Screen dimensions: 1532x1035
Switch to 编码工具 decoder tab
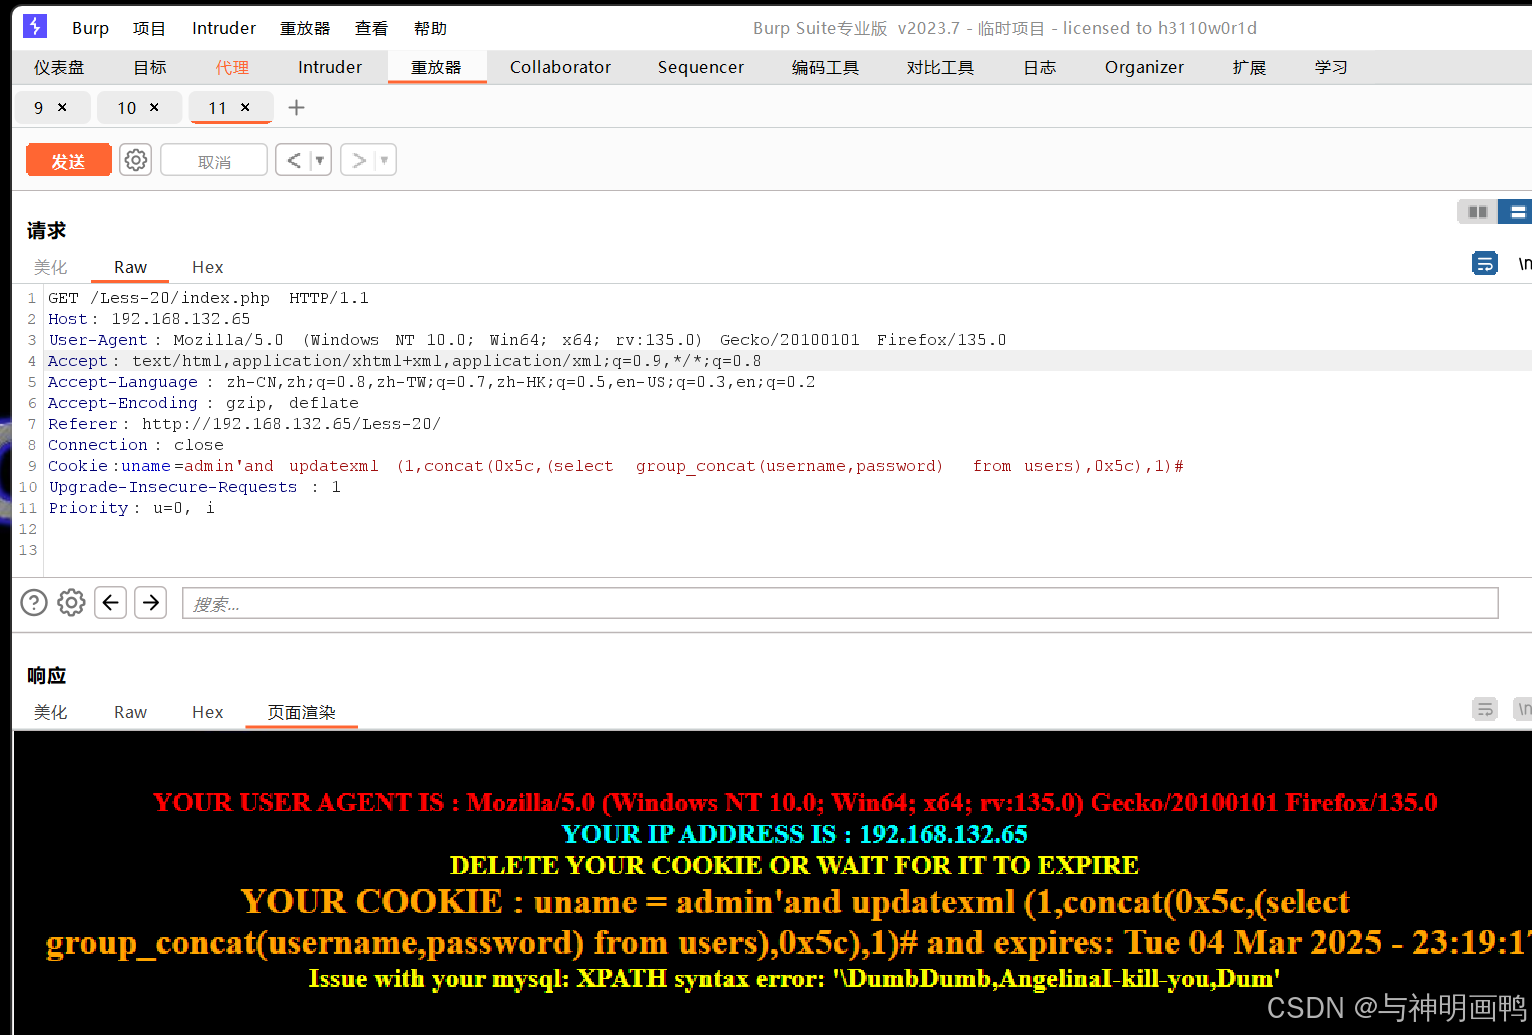click(x=825, y=67)
